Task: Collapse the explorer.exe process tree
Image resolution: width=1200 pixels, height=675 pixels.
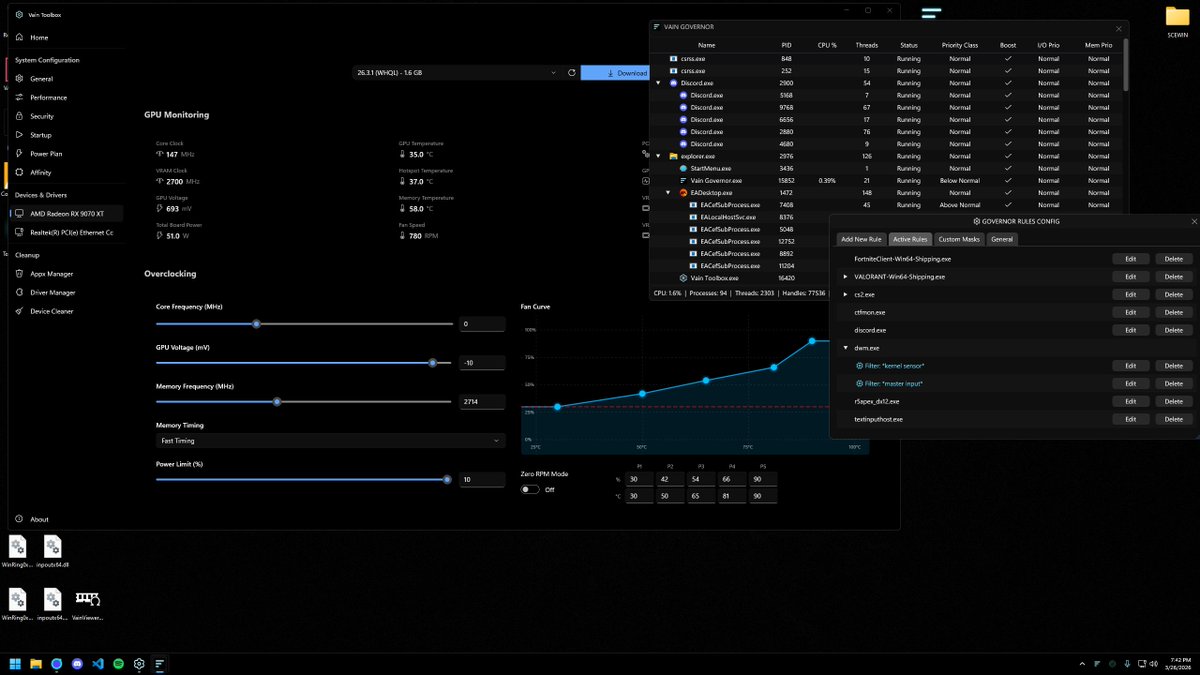Action: pos(658,156)
